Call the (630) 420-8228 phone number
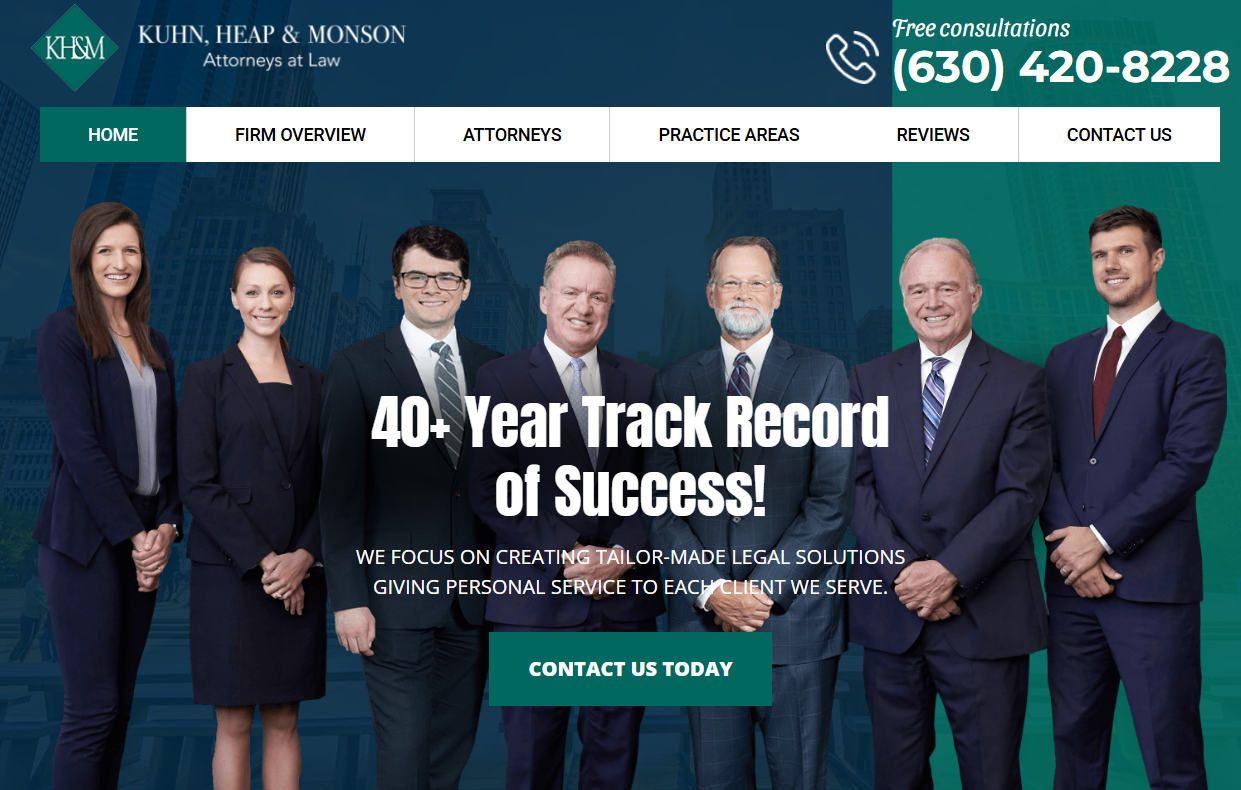This screenshot has height=790, width=1241. click(x=1061, y=68)
